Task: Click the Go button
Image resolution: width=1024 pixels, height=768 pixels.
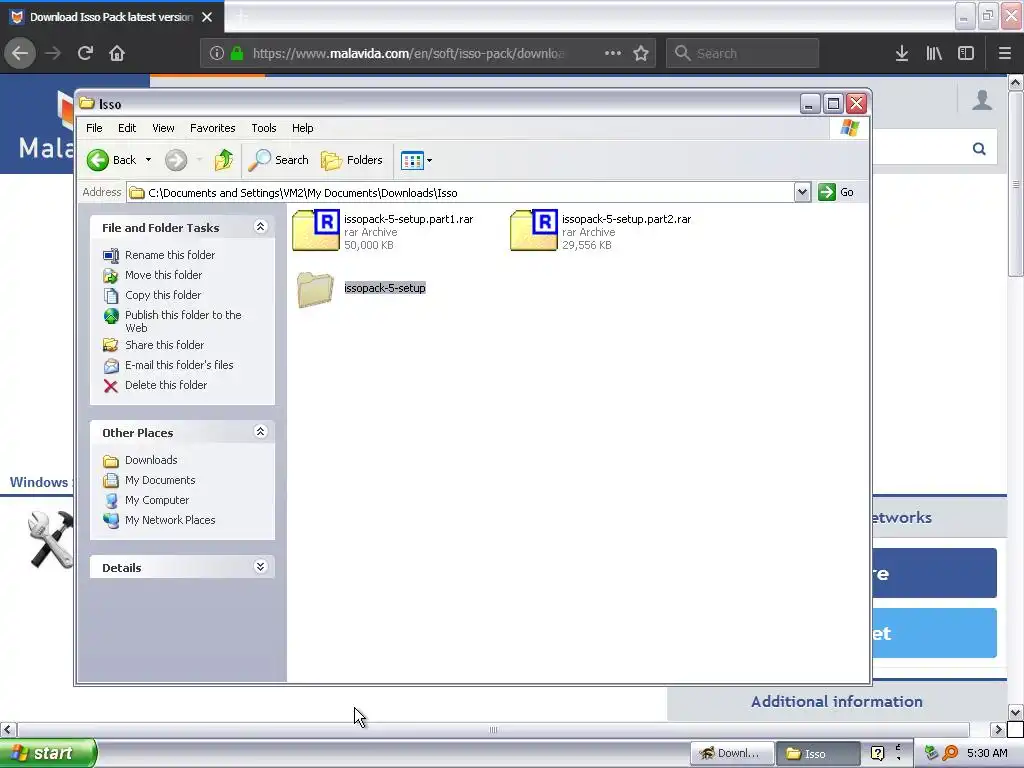Action: 837,192
